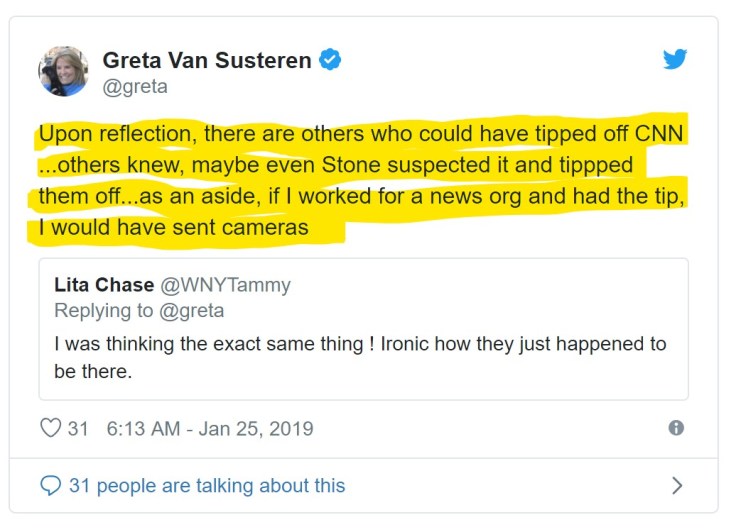
Task: Open the @WNYTammy handle
Action: click(222, 285)
